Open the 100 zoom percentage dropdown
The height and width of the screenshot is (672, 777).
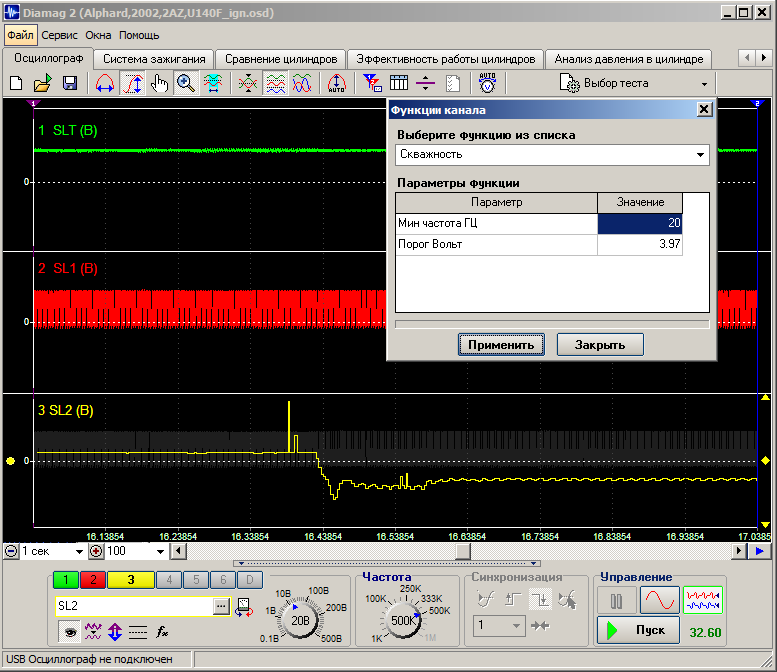pyautogui.click(x=160, y=552)
